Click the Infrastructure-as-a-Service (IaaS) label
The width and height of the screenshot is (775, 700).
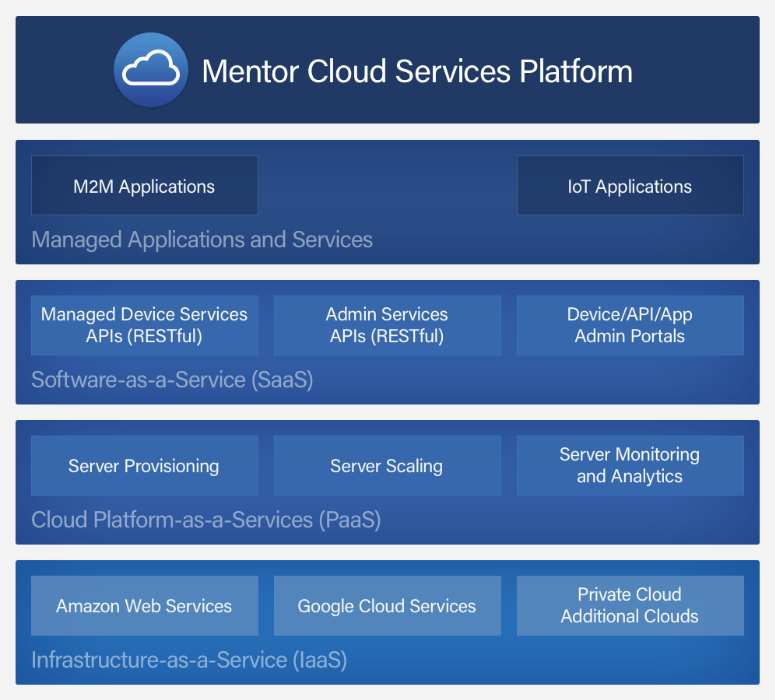pyautogui.click(x=189, y=660)
